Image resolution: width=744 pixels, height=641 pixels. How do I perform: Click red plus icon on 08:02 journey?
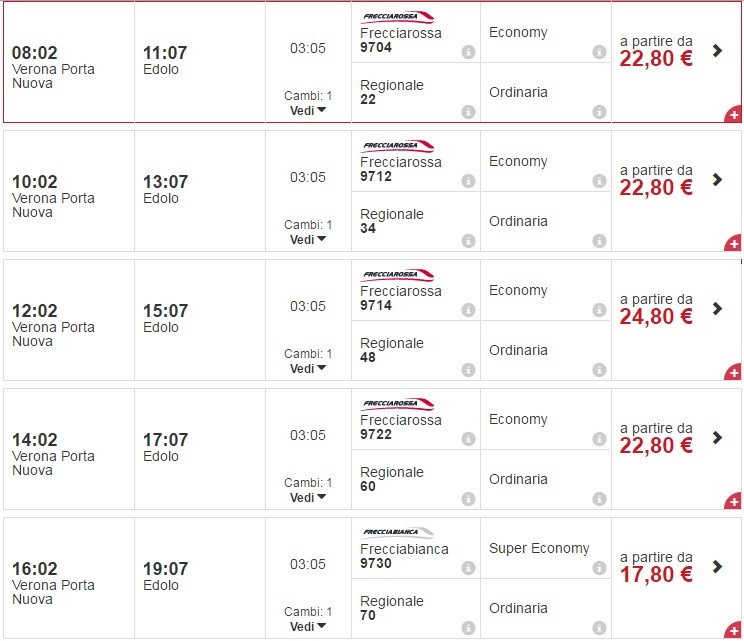734,114
